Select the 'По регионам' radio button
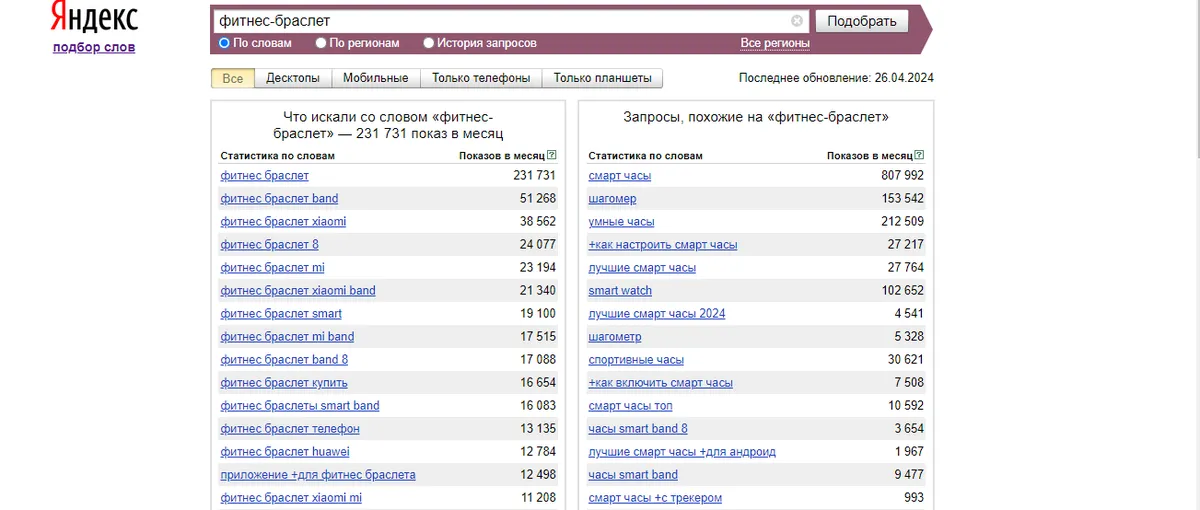1200x510 pixels. pos(321,43)
